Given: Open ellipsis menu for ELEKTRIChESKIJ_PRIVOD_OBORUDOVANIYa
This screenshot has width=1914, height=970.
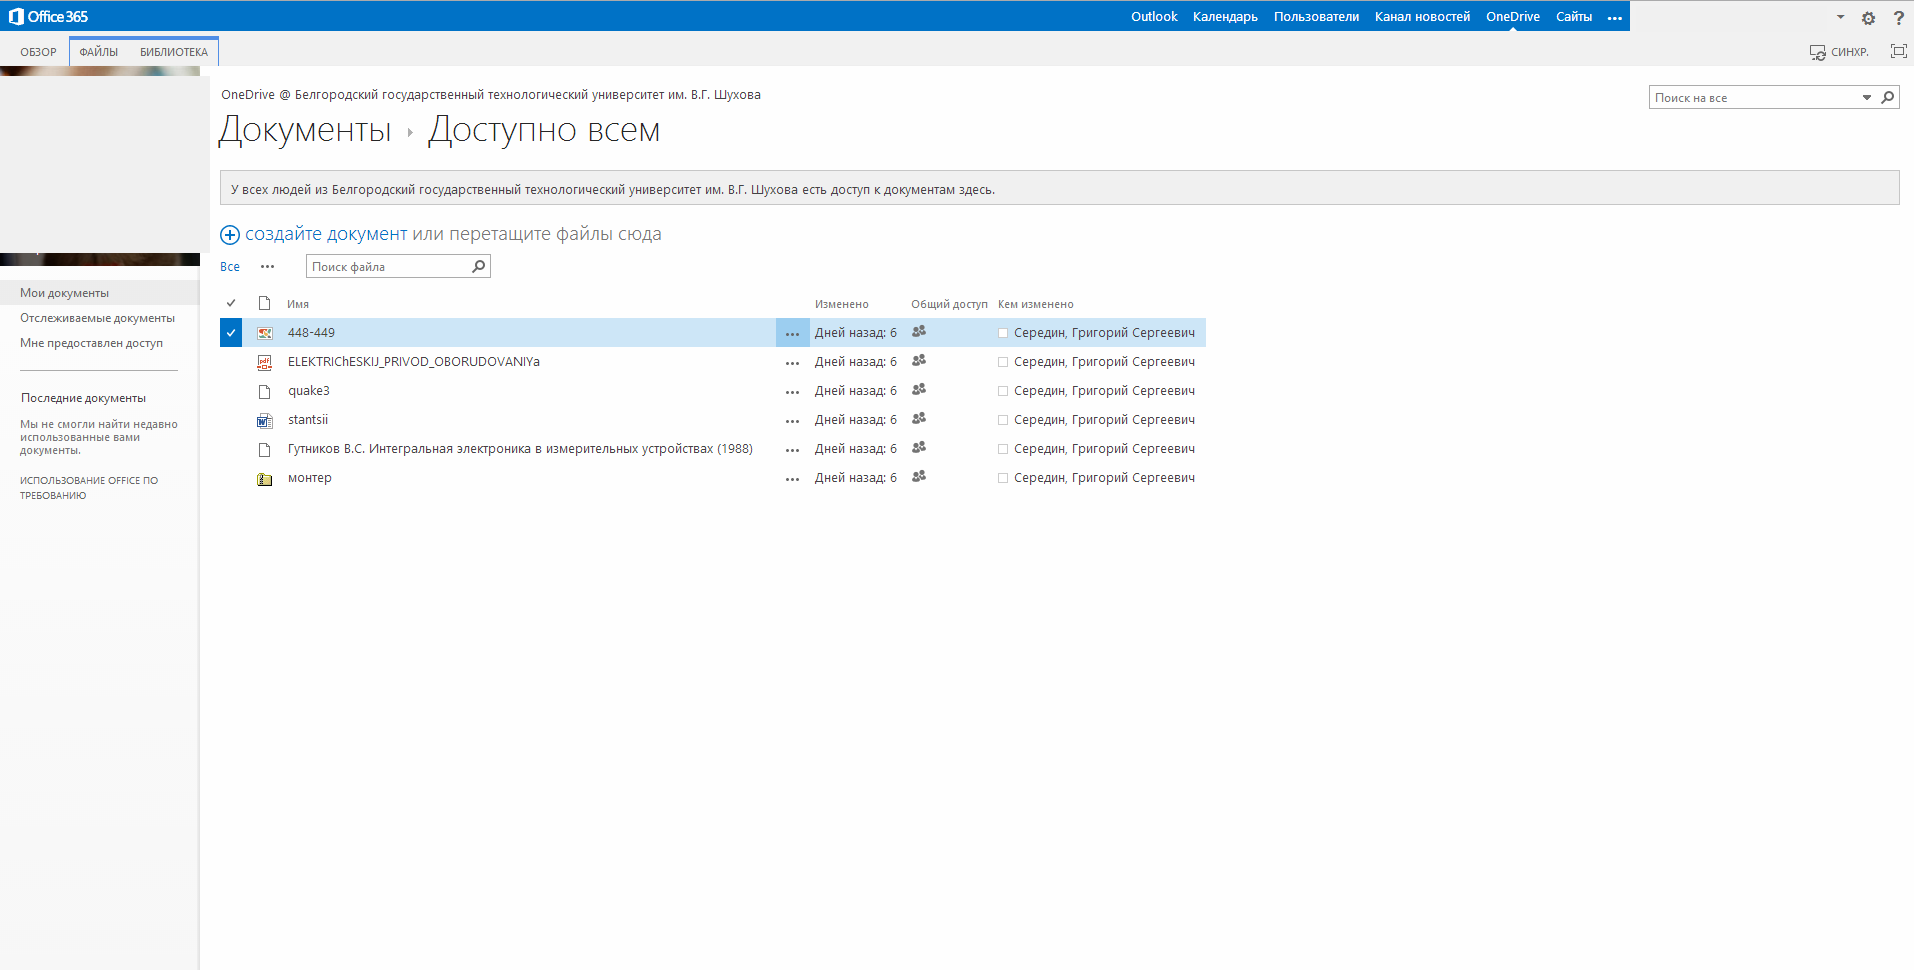Looking at the screenshot, I should [x=792, y=363].
